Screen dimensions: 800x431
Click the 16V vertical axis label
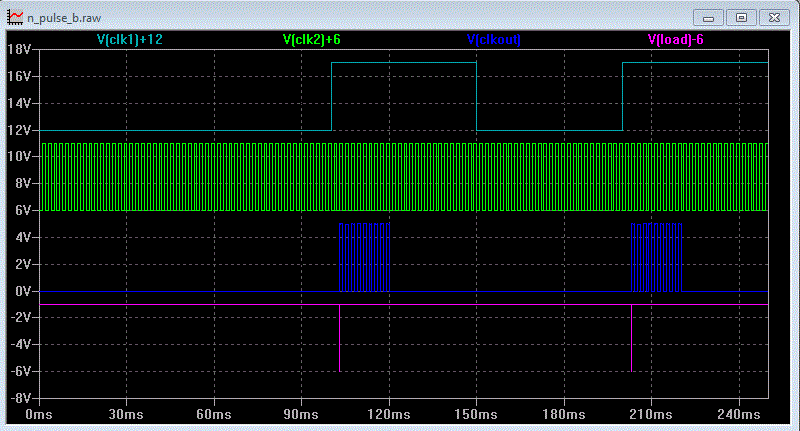(19, 77)
